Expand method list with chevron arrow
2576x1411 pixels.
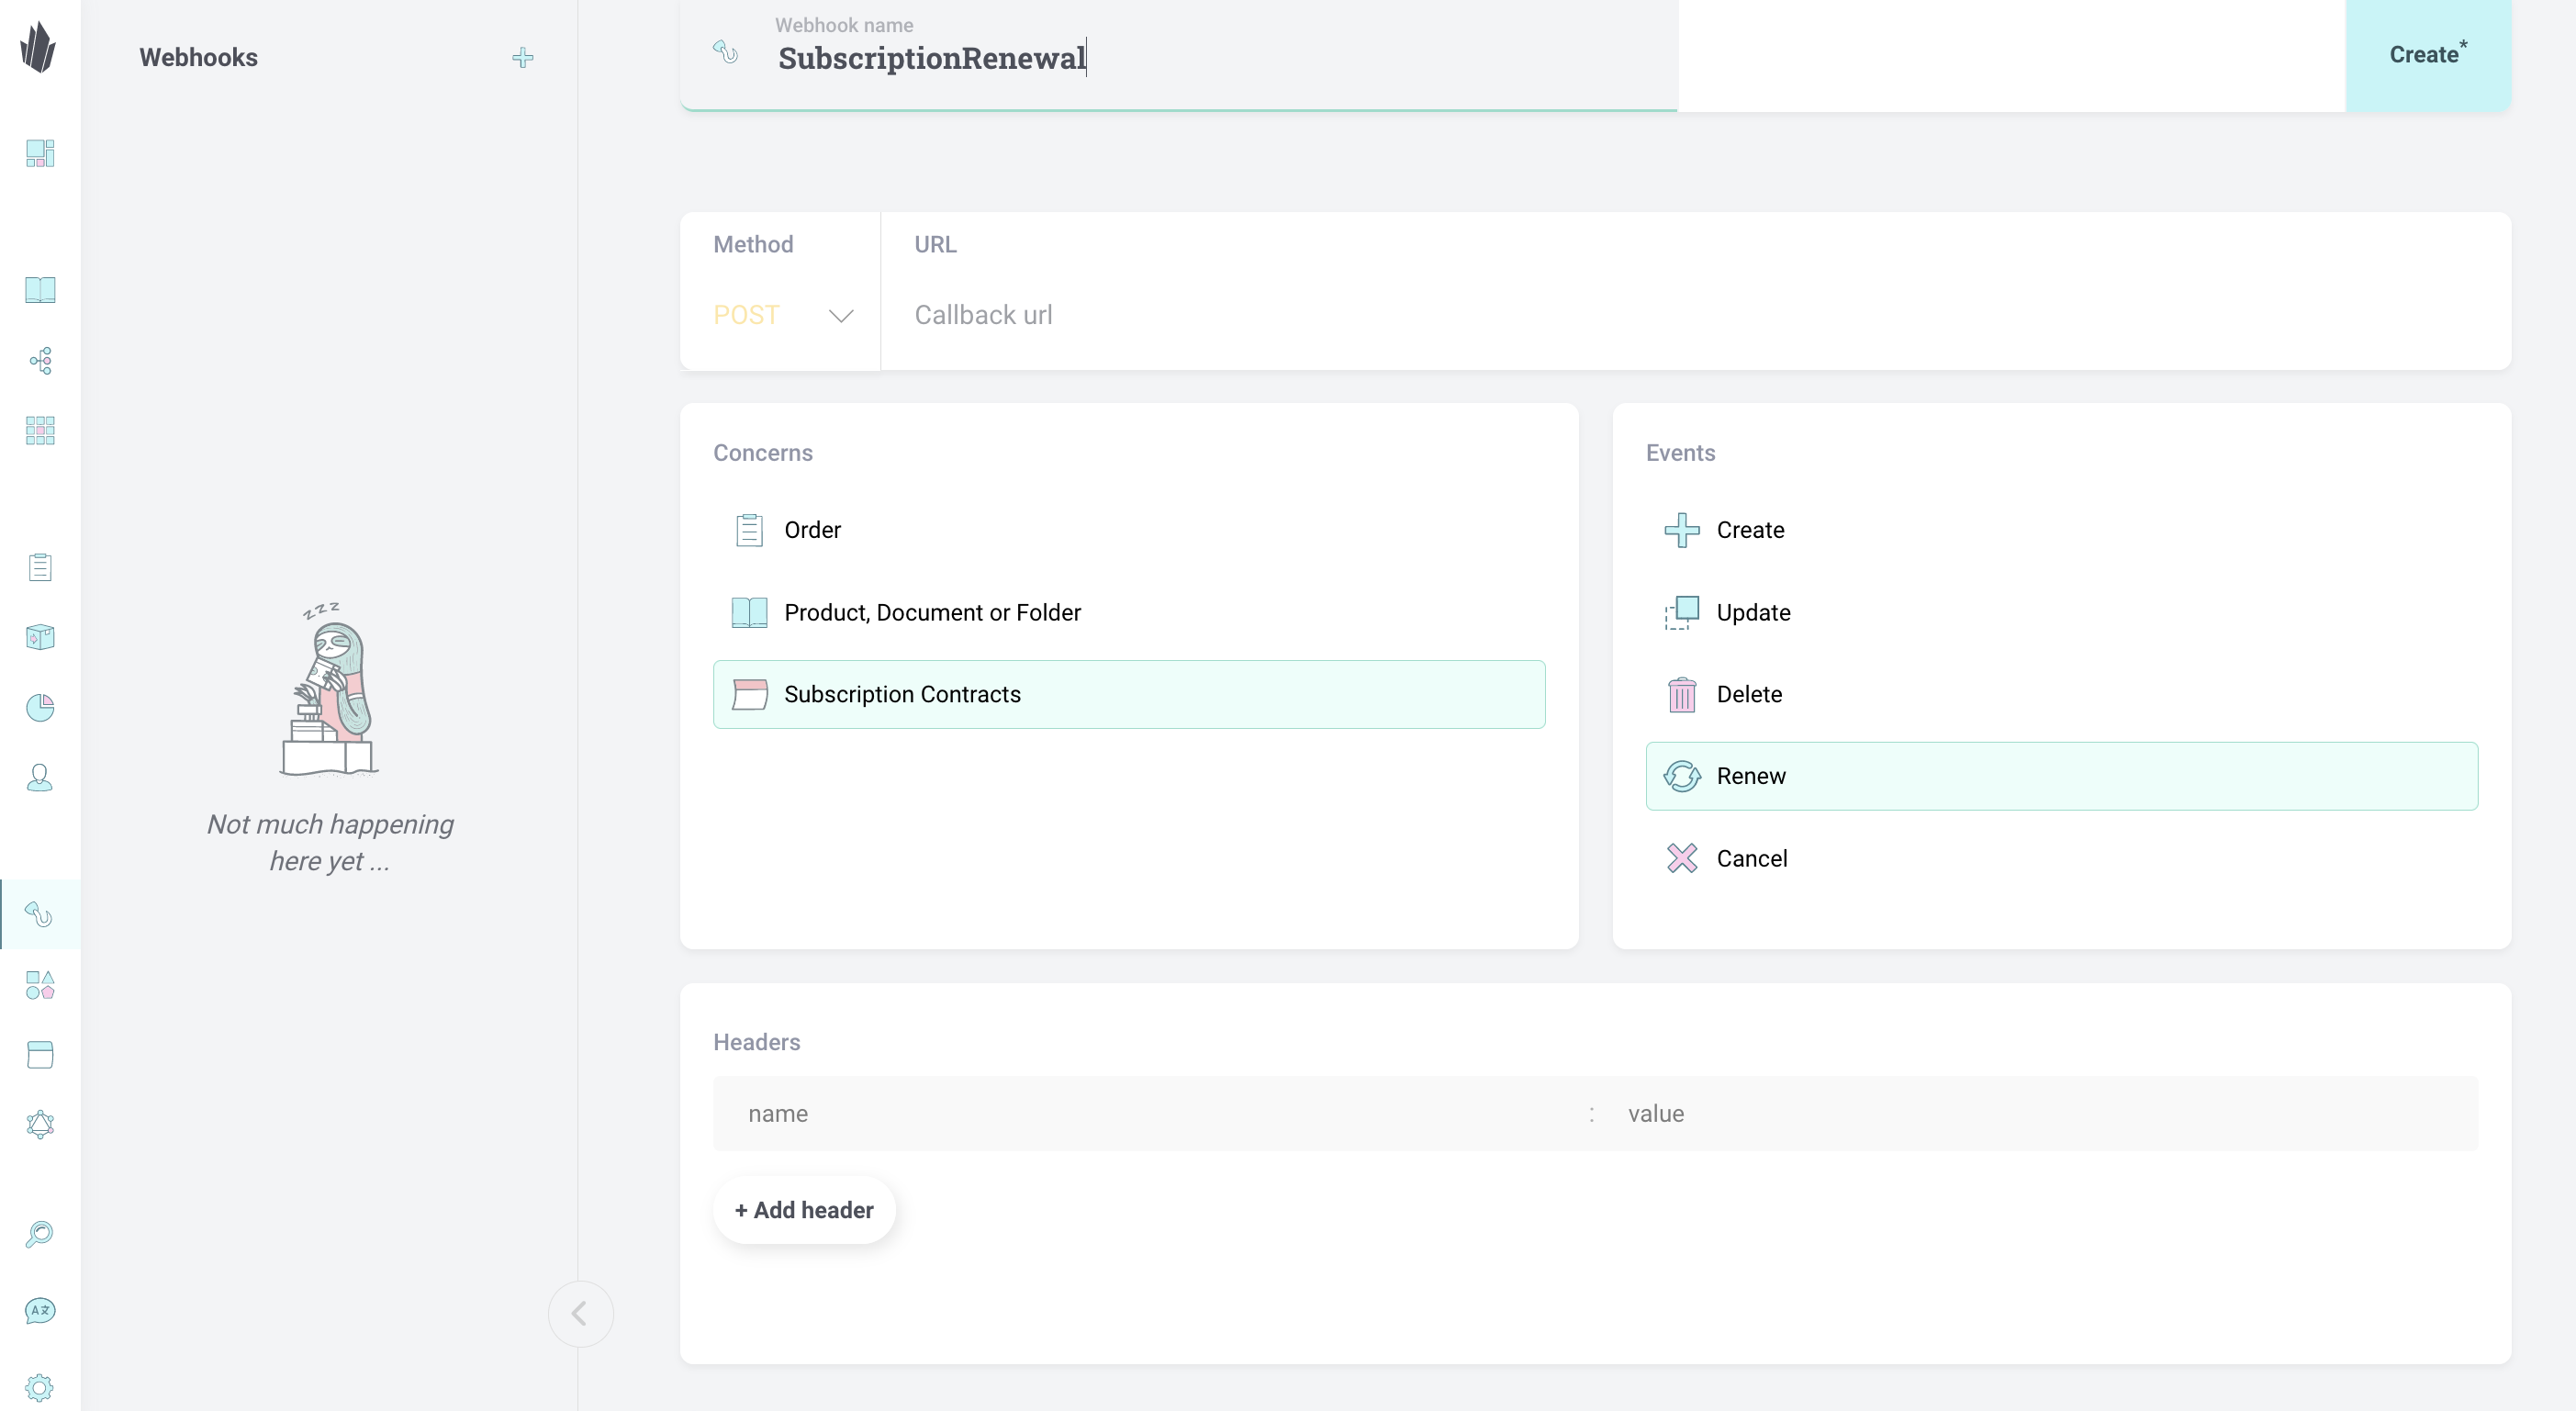click(x=841, y=316)
